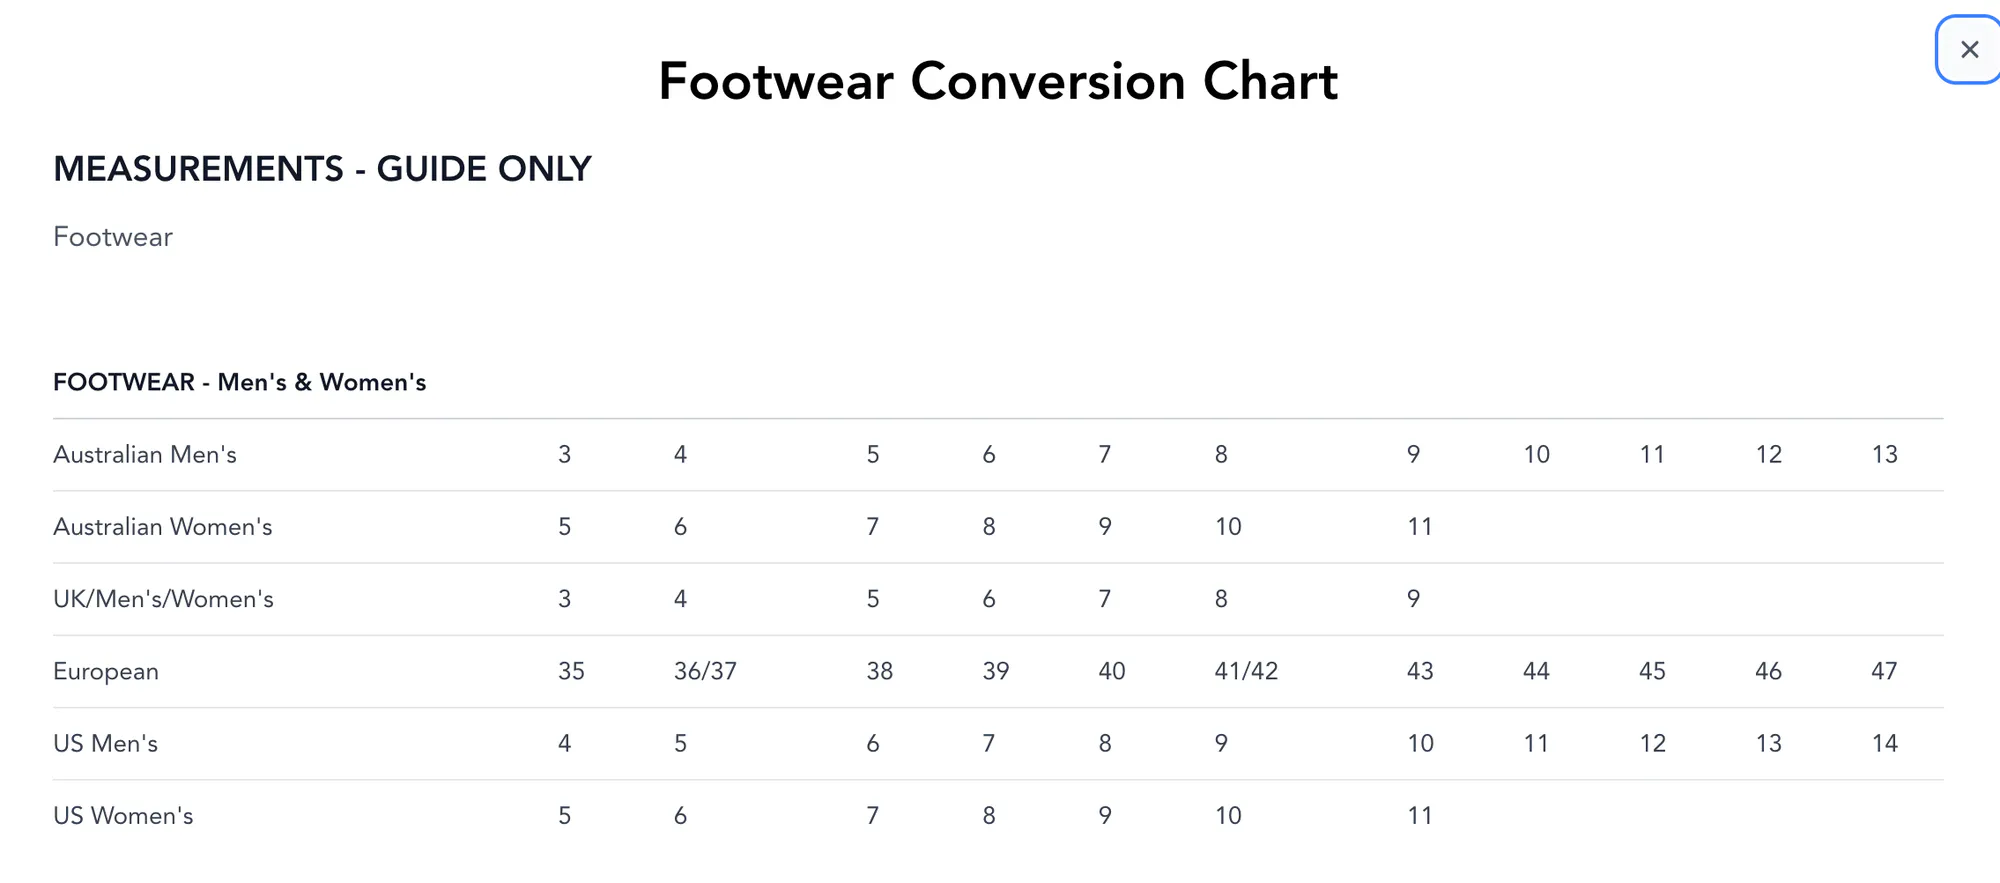Select the Australian Women's size 11 cell

[x=1420, y=527]
